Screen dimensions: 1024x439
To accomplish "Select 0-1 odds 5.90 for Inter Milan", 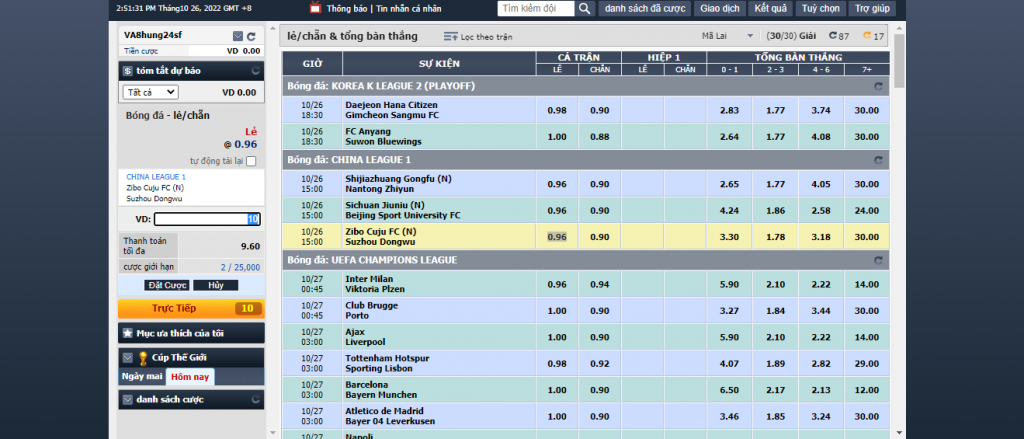I will [x=729, y=285].
